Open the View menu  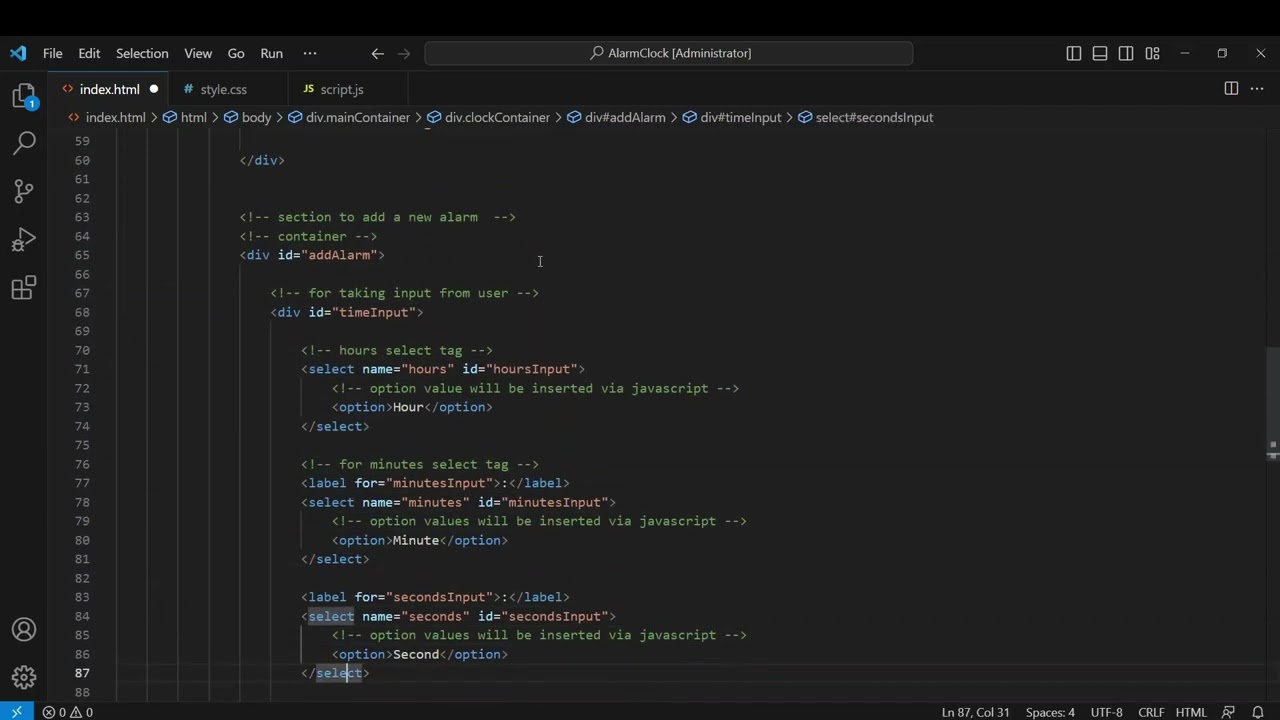click(198, 53)
